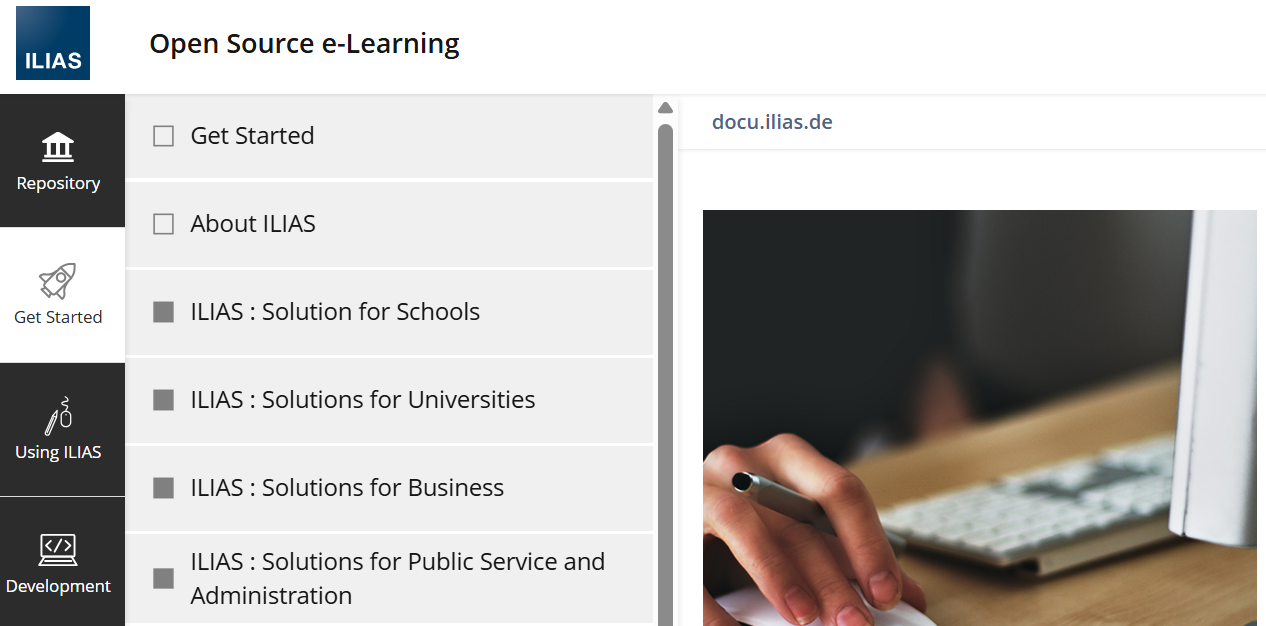Expand the Get Started submenu entry
This screenshot has width=1266, height=626.
click(252, 136)
